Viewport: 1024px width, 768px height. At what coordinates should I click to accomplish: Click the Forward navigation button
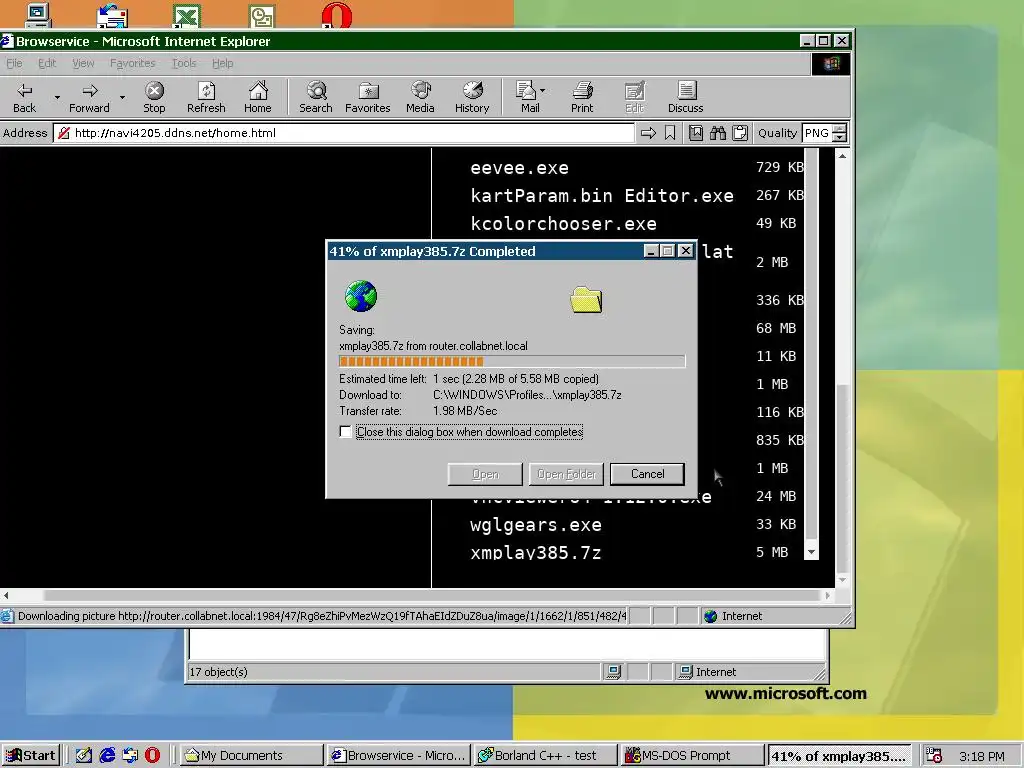pyautogui.click(x=89, y=98)
